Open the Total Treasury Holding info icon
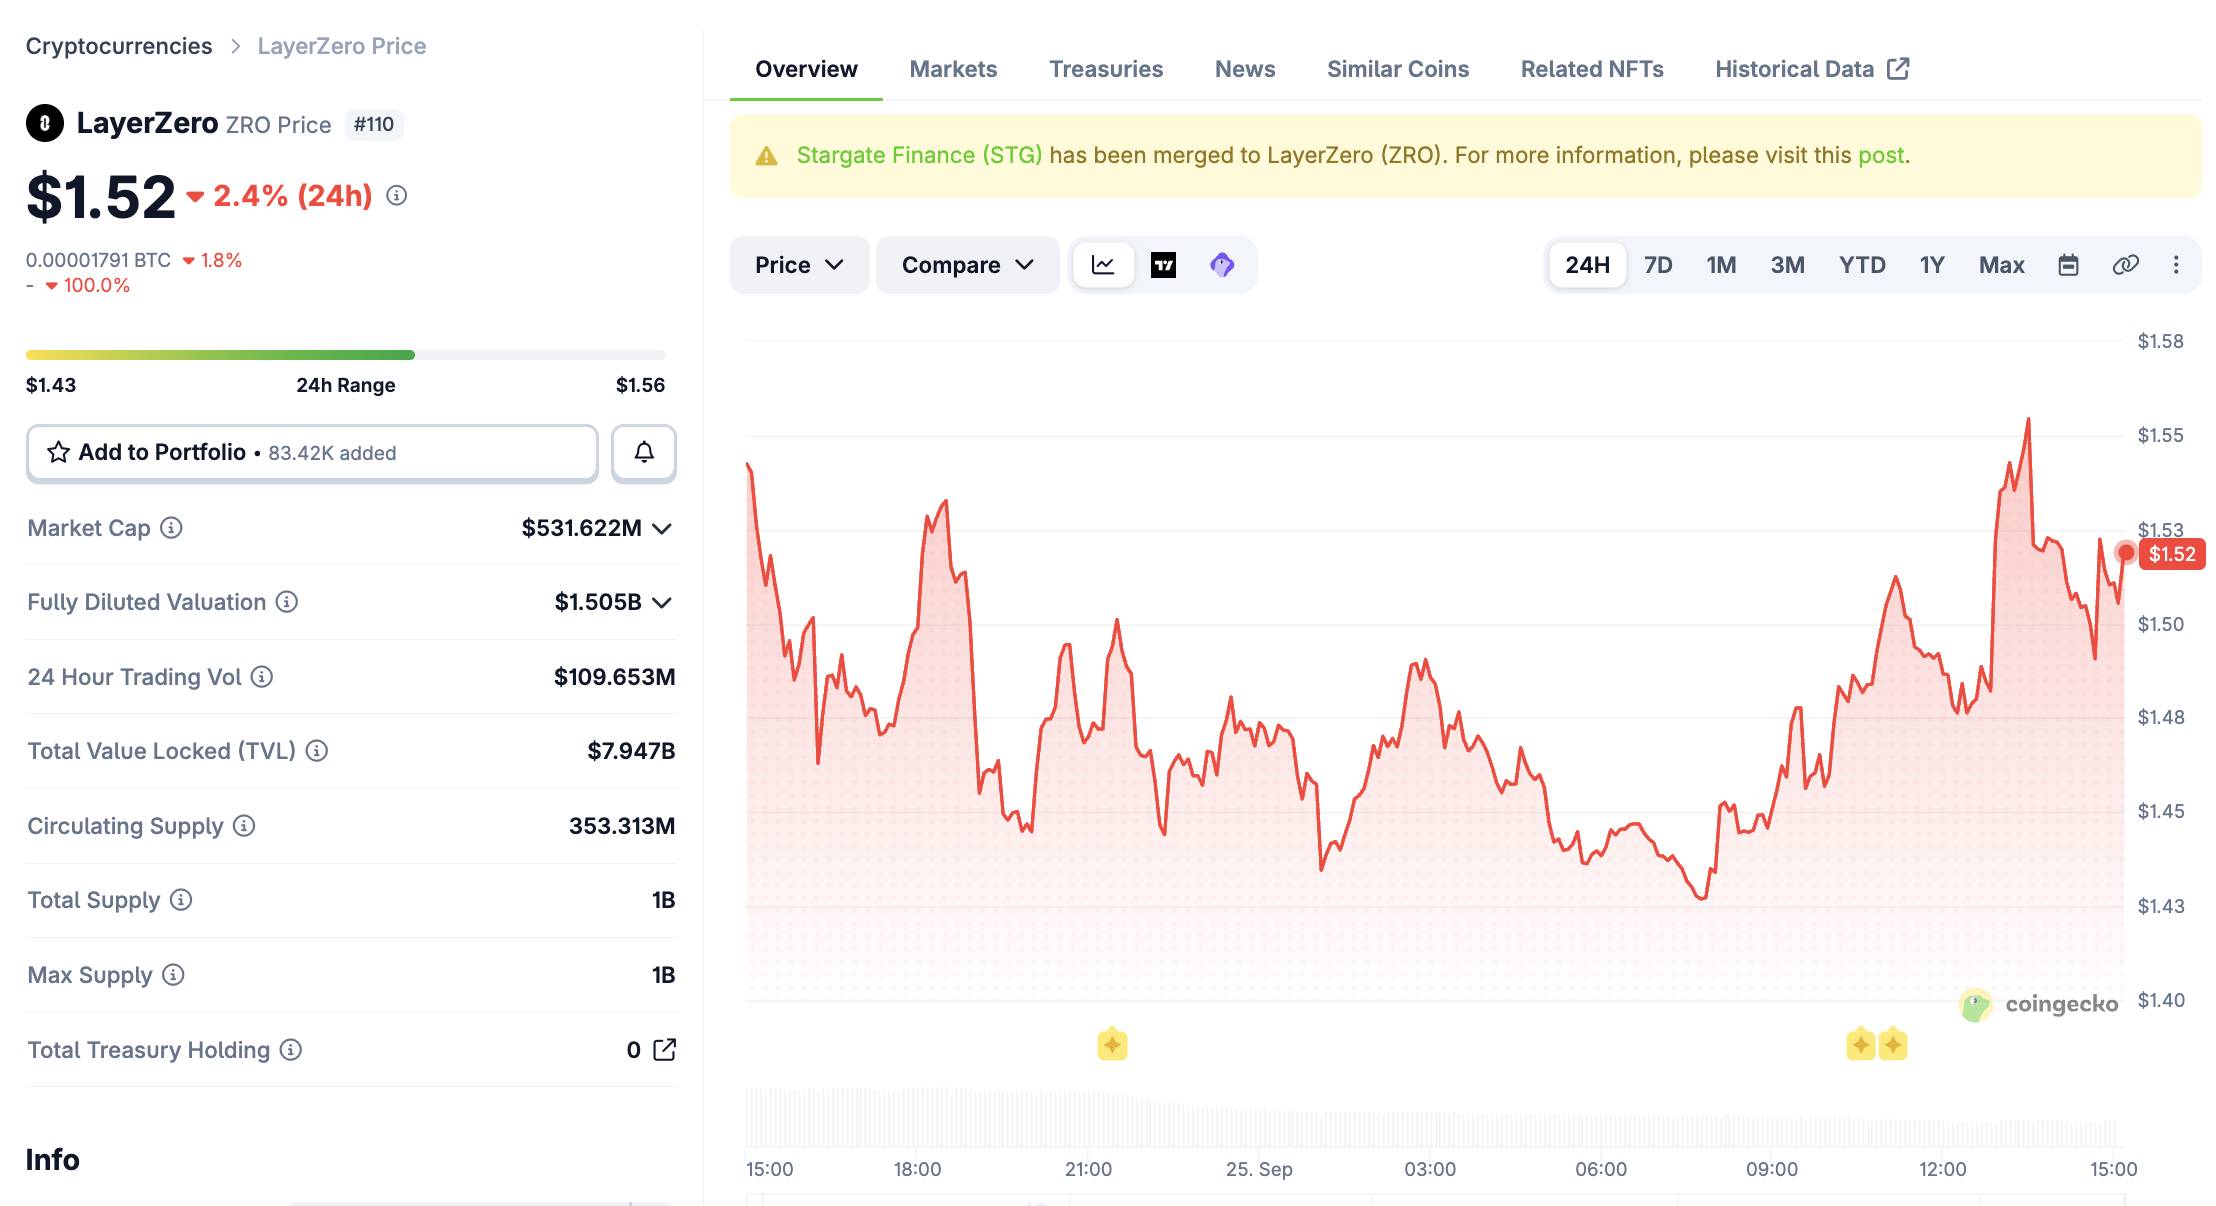Image resolution: width=2216 pixels, height=1206 pixels. tap(291, 1050)
